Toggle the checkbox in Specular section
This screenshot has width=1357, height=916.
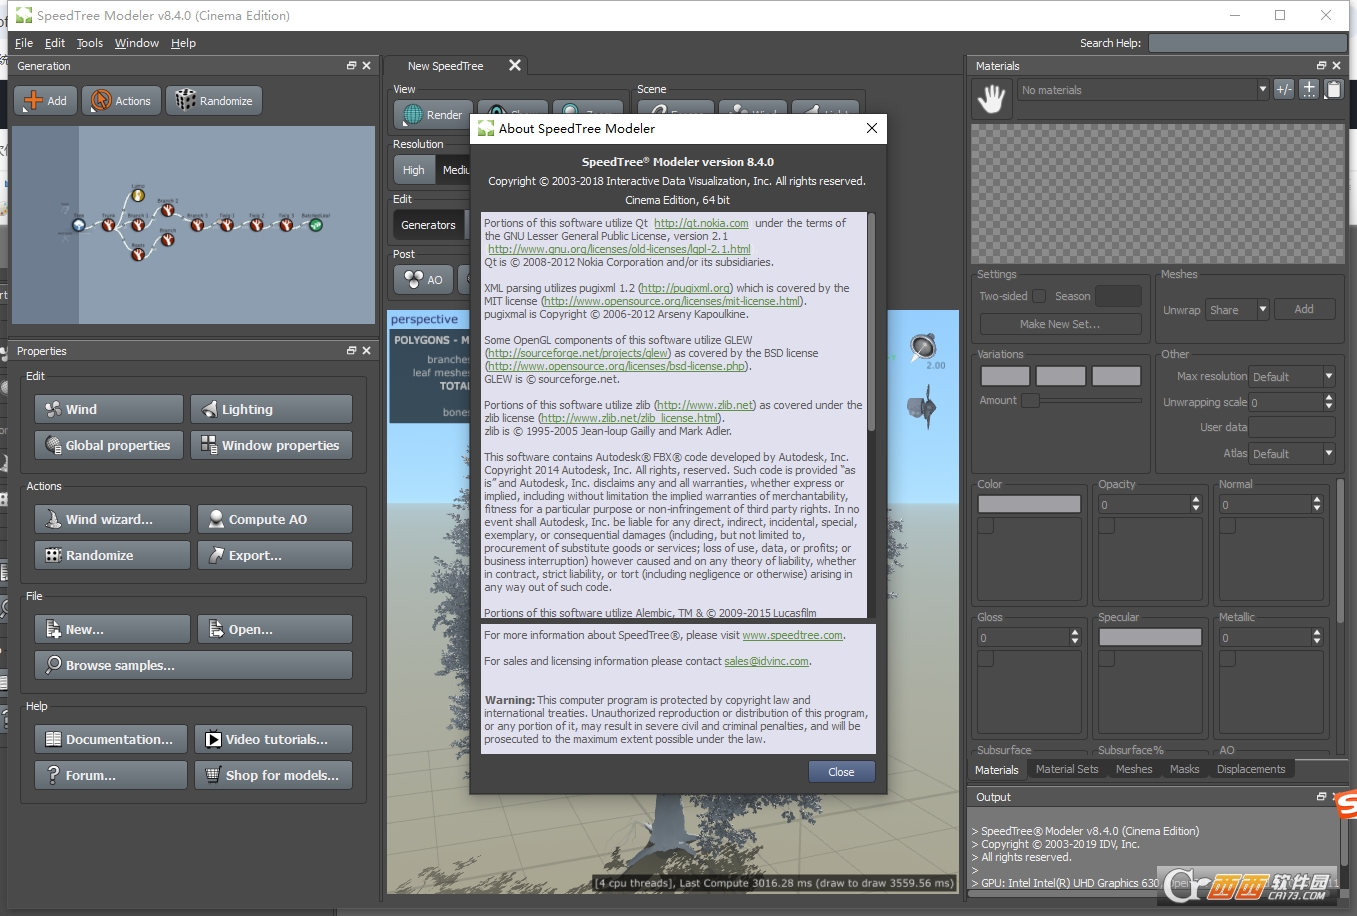point(1107,659)
